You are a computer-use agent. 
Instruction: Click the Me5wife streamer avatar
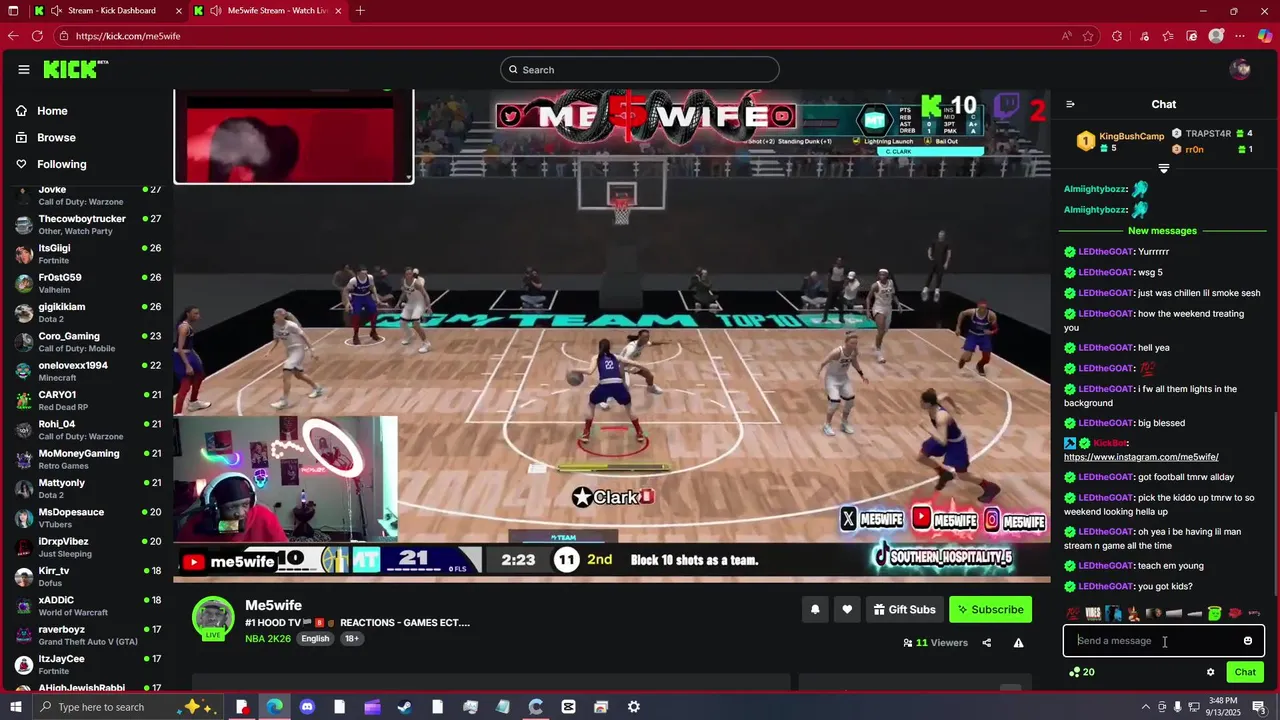[213, 617]
